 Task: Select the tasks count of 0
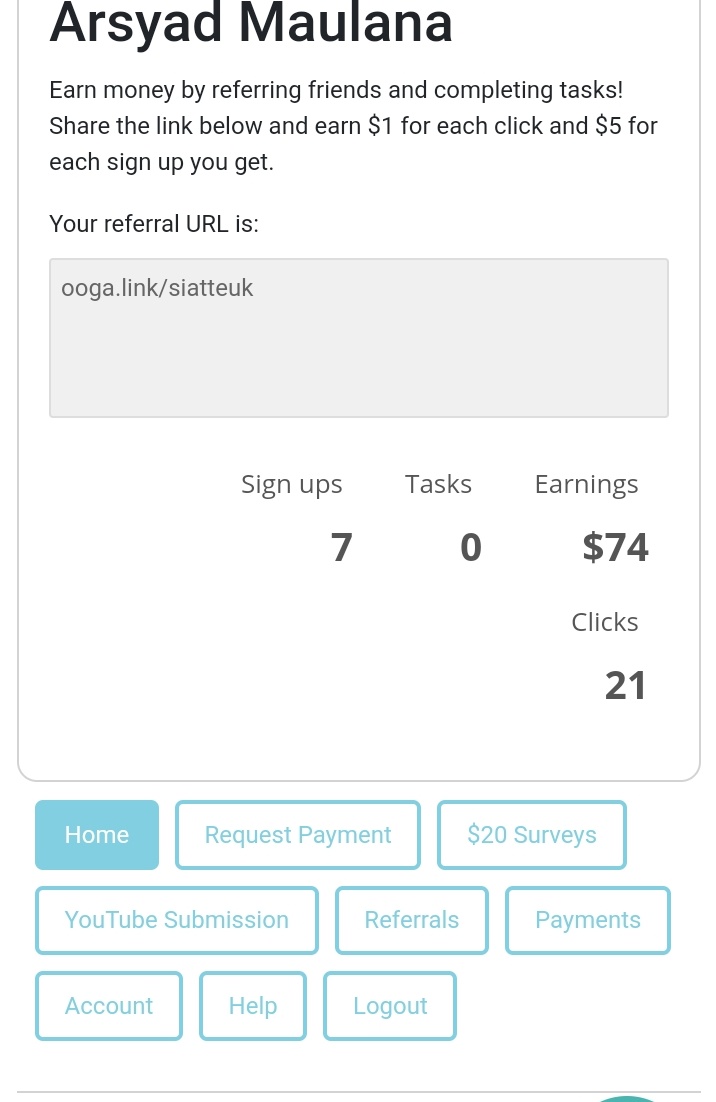click(x=471, y=547)
